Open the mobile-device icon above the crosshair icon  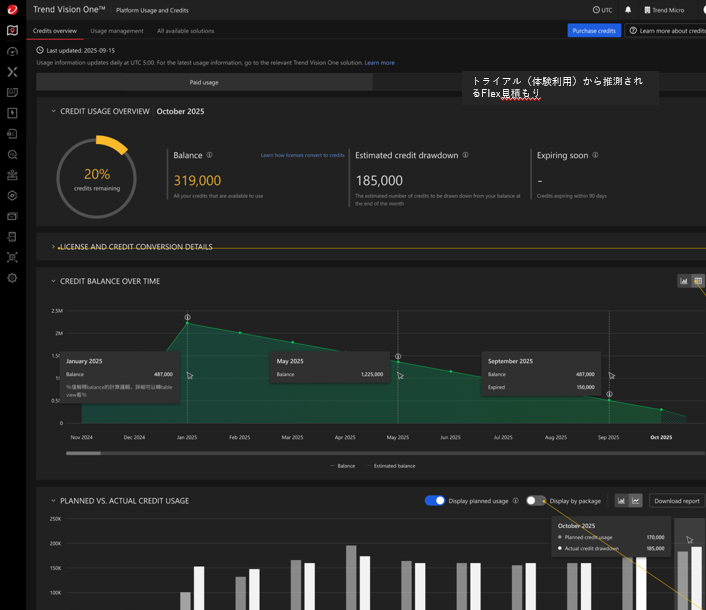click(12, 237)
